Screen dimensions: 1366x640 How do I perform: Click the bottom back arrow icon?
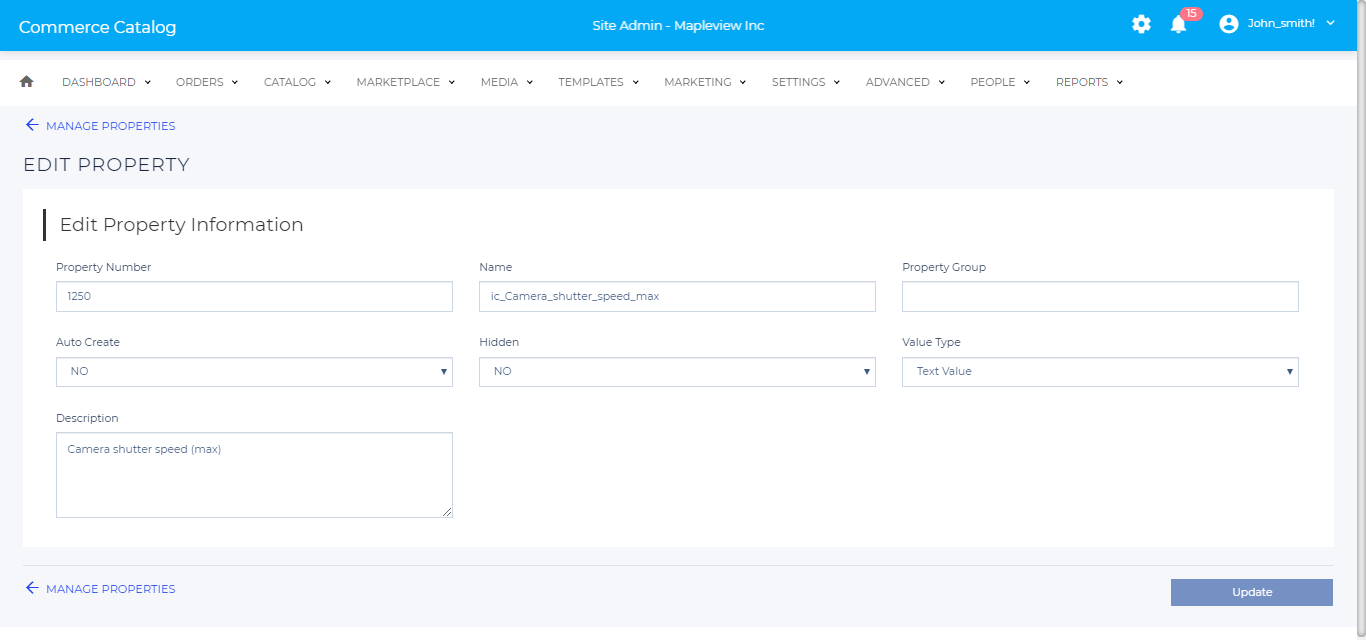click(32, 588)
